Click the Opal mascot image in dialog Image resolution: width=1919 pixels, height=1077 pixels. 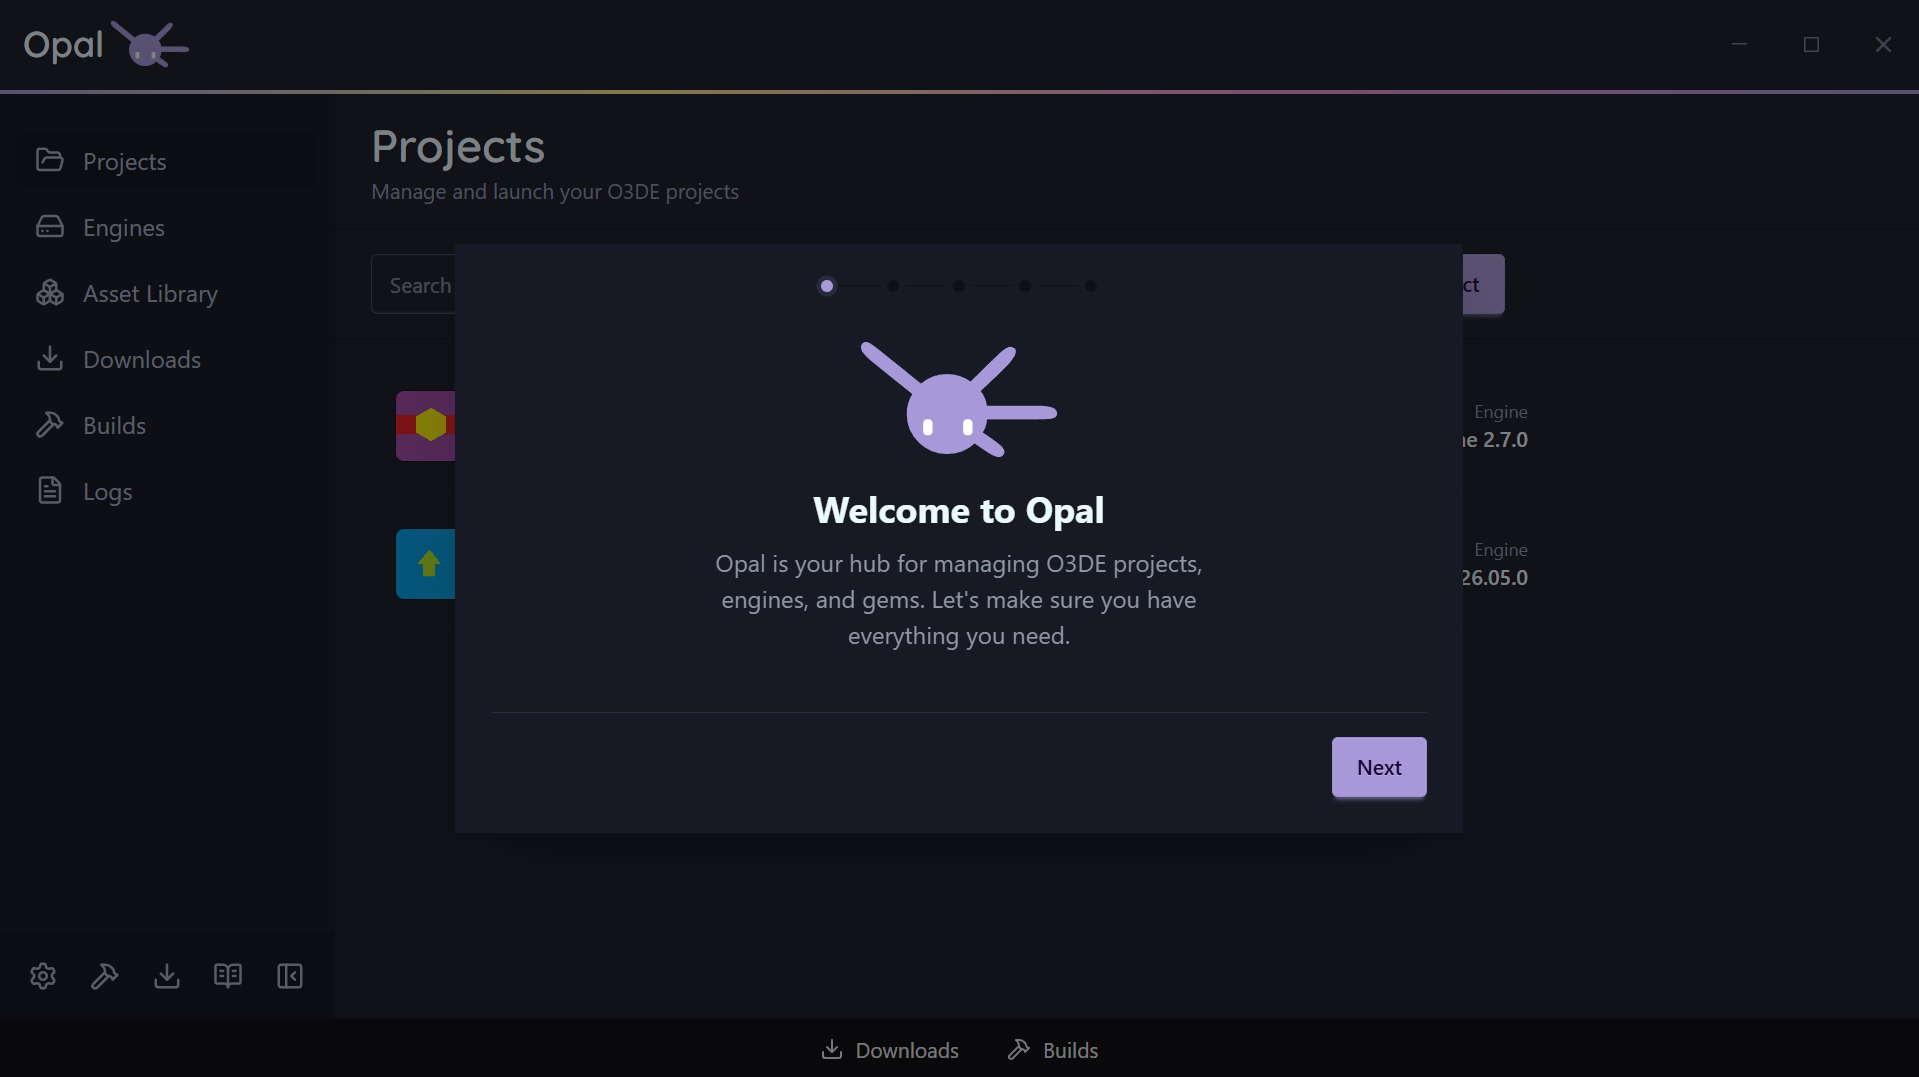click(x=959, y=400)
